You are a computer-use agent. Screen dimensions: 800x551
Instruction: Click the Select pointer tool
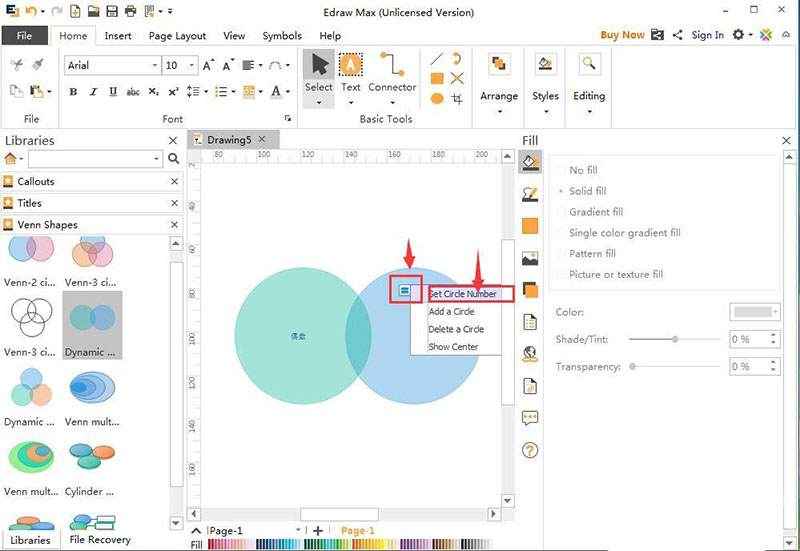pyautogui.click(x=319, y=74)
